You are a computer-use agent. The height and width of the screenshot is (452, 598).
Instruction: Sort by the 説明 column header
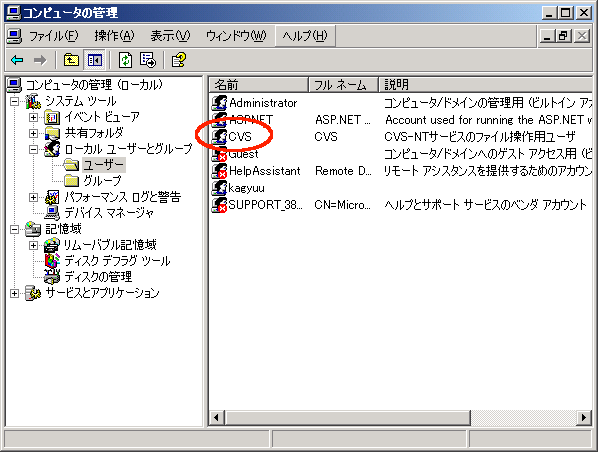[485, 84]
